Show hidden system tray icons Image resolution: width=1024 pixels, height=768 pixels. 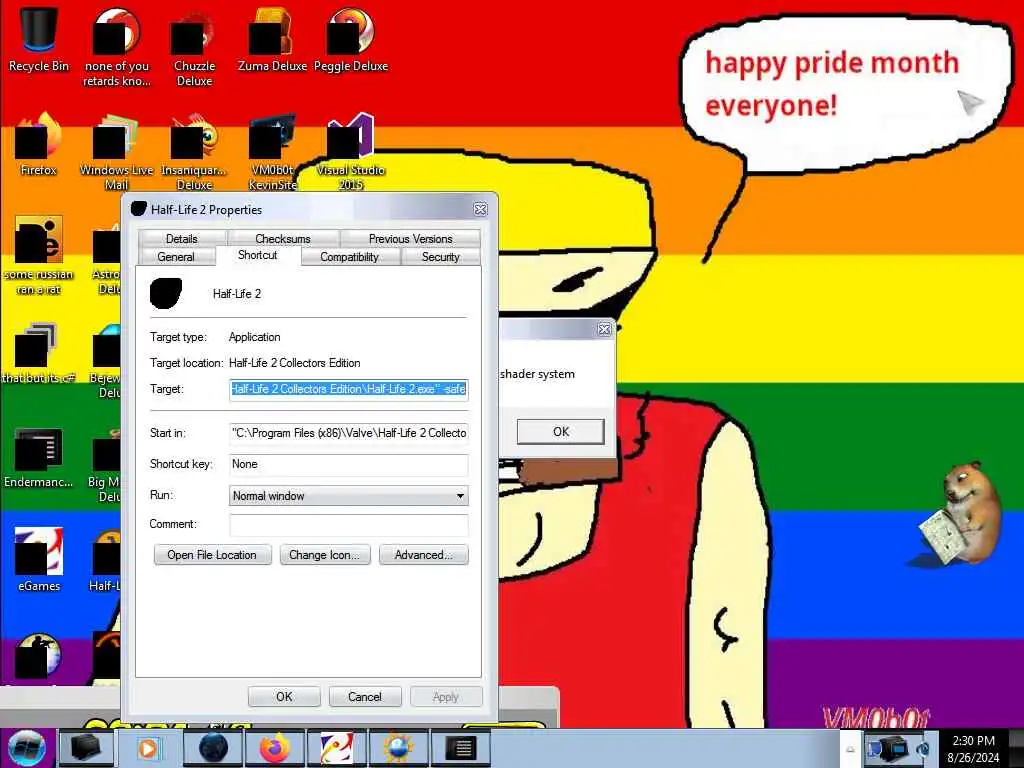coord(850,749)
